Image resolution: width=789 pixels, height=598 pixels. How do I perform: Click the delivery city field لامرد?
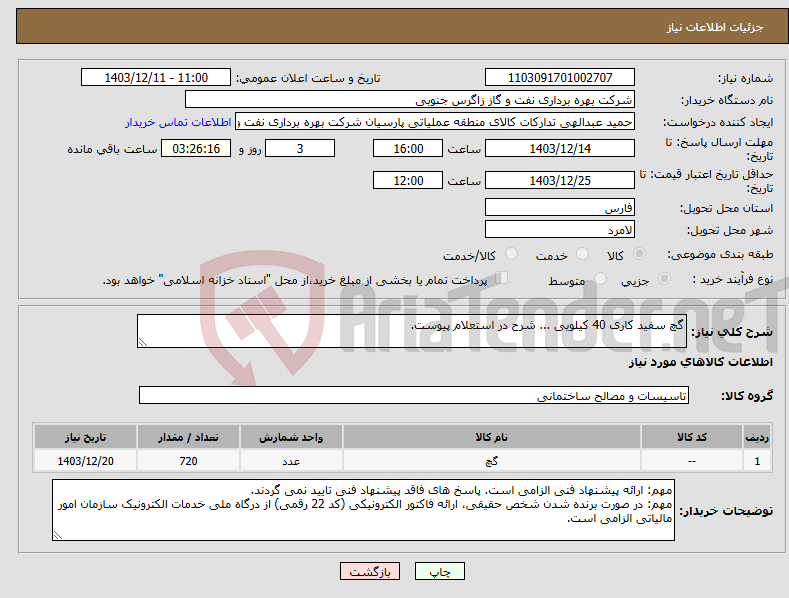560,230
